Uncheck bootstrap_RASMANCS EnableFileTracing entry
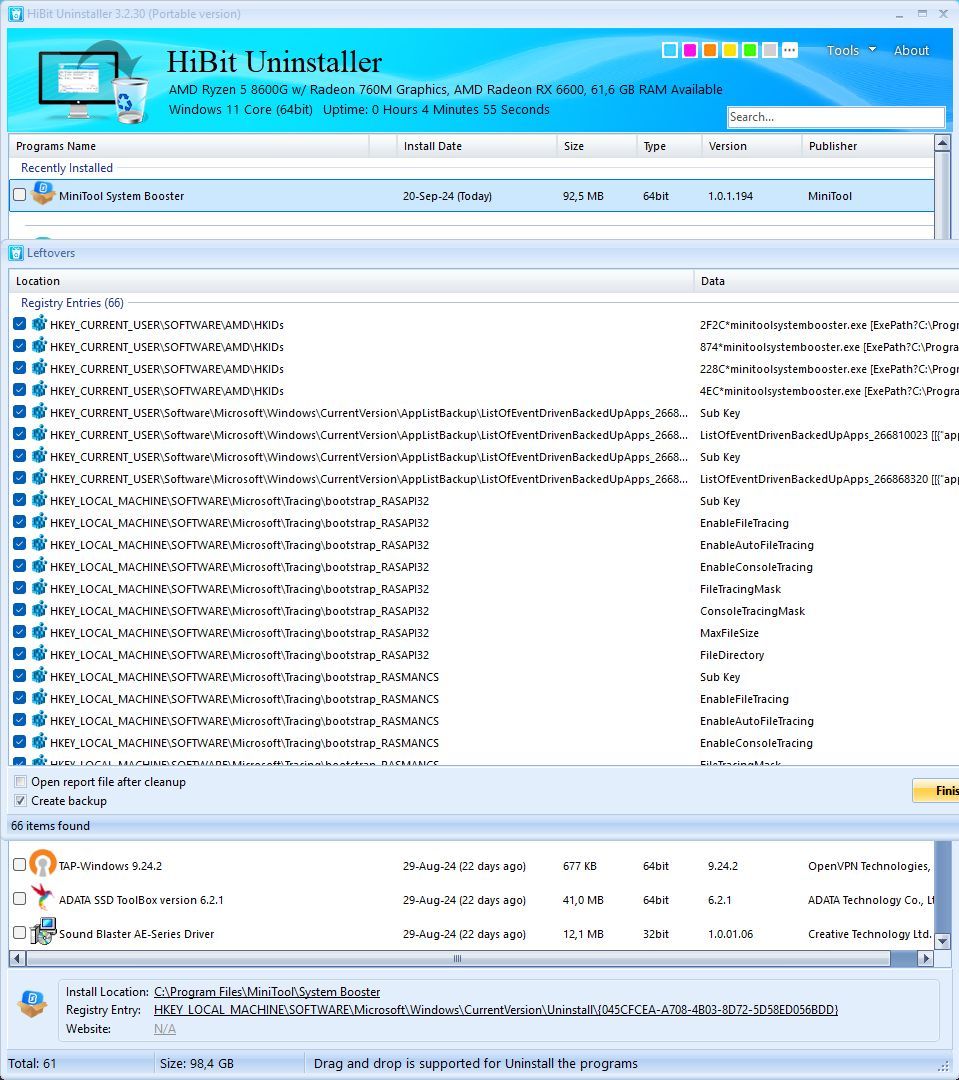This screenshot has width=959, height=1080. [x=19, y=698]
